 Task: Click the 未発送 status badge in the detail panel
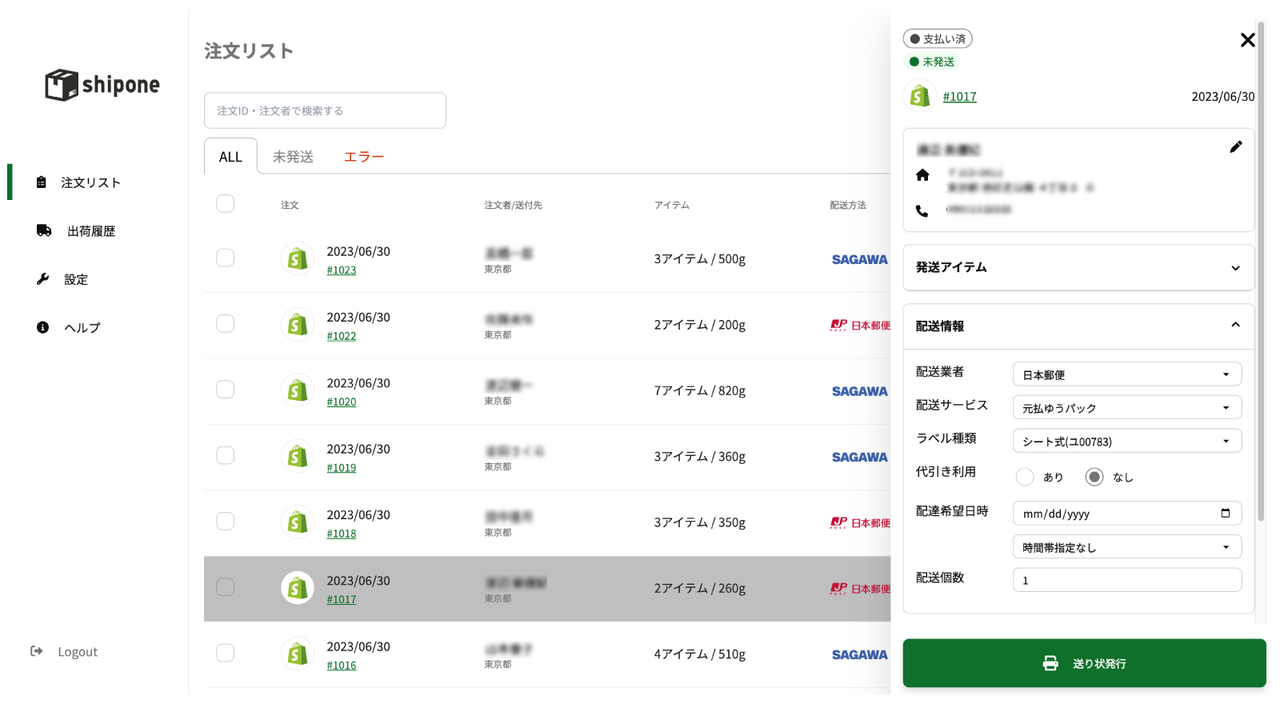(931, 62)
